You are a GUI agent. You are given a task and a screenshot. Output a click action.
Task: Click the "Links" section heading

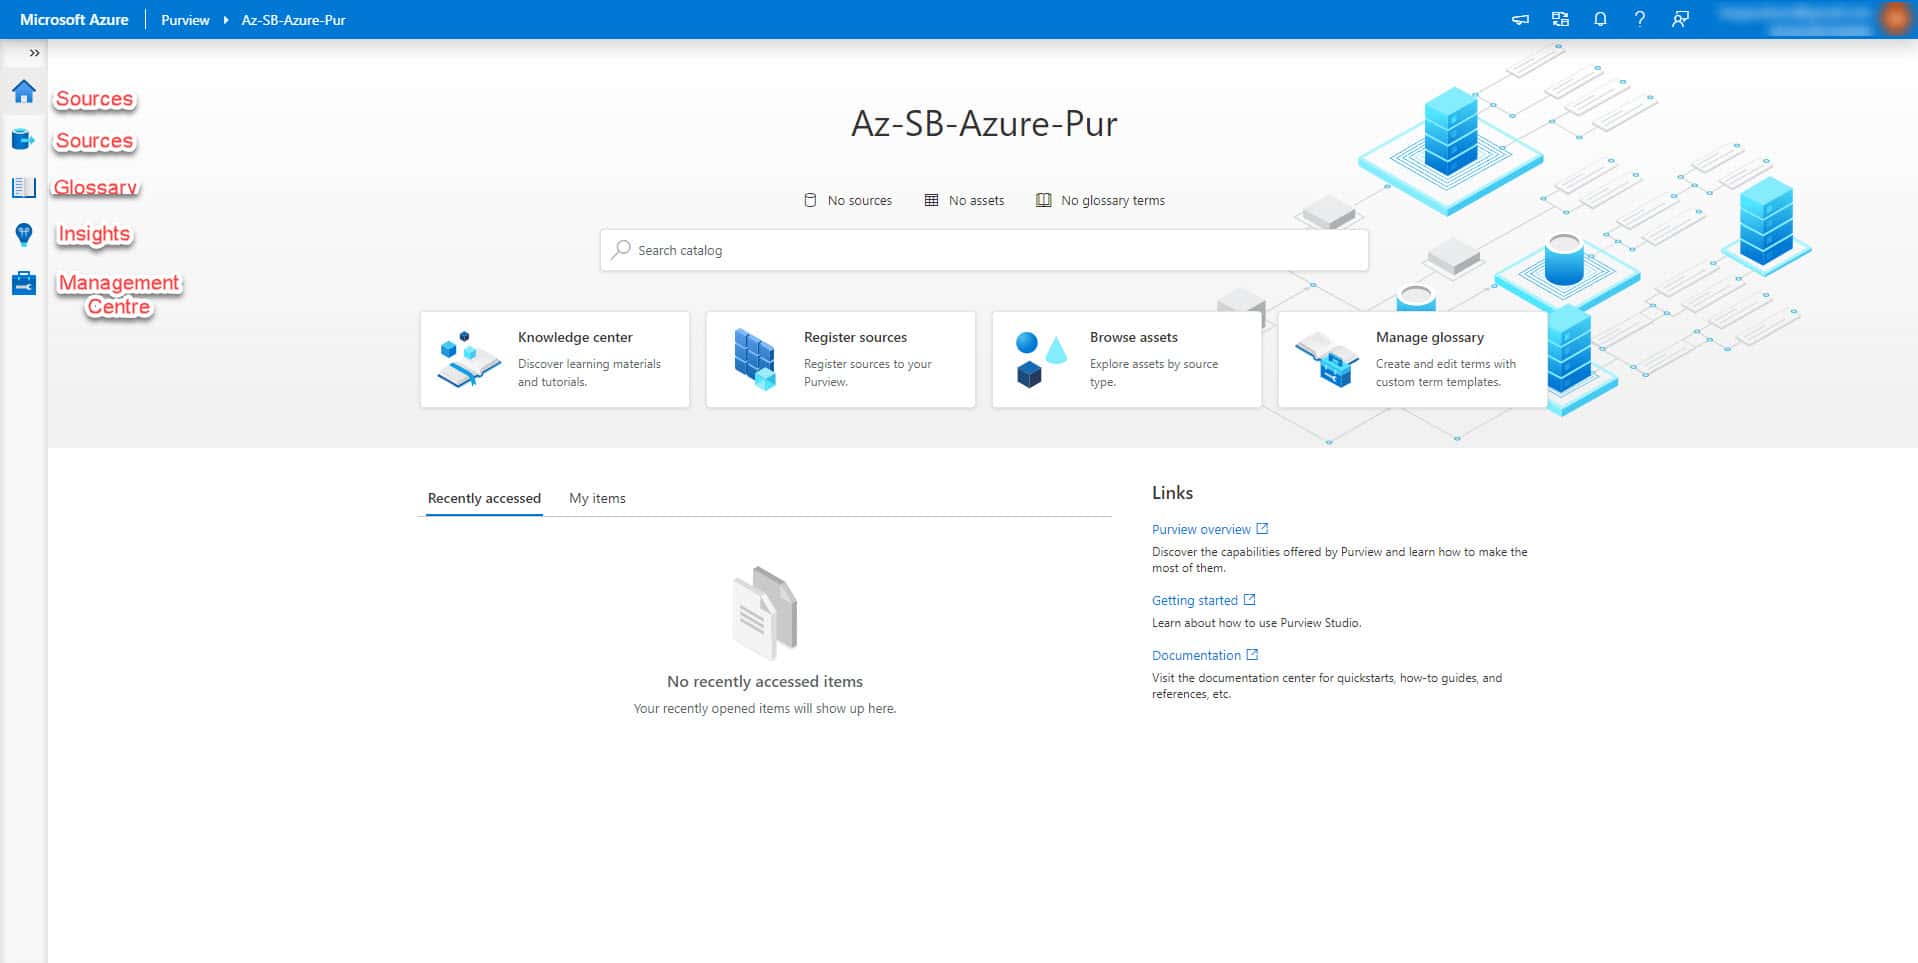(x=1172, y=492)
